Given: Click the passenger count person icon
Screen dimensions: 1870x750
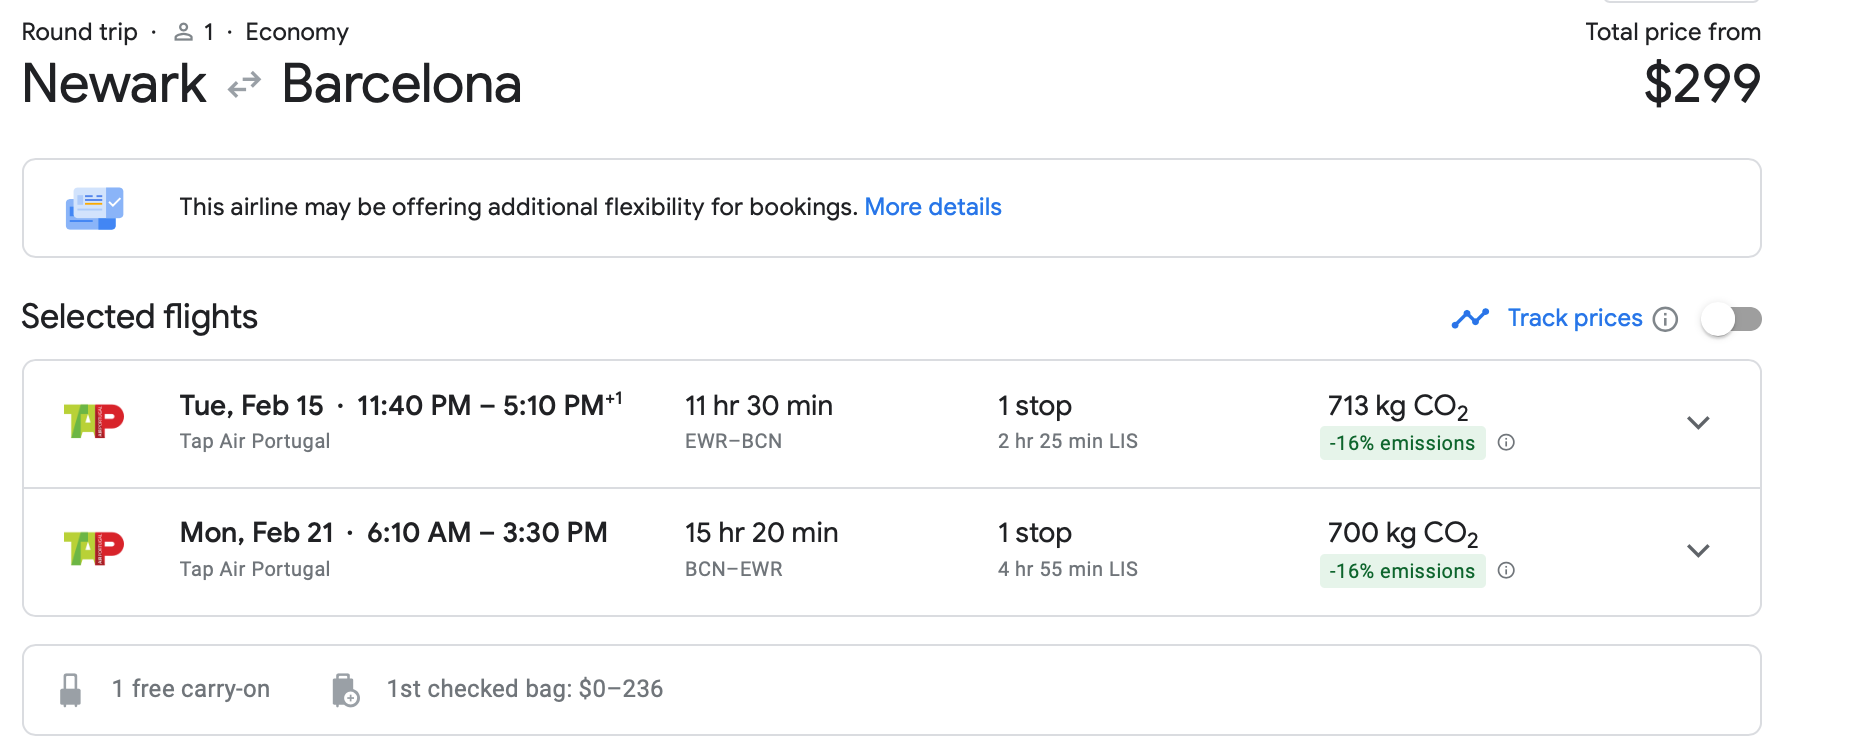Looking at the screenshot, I should click(183, 33).
